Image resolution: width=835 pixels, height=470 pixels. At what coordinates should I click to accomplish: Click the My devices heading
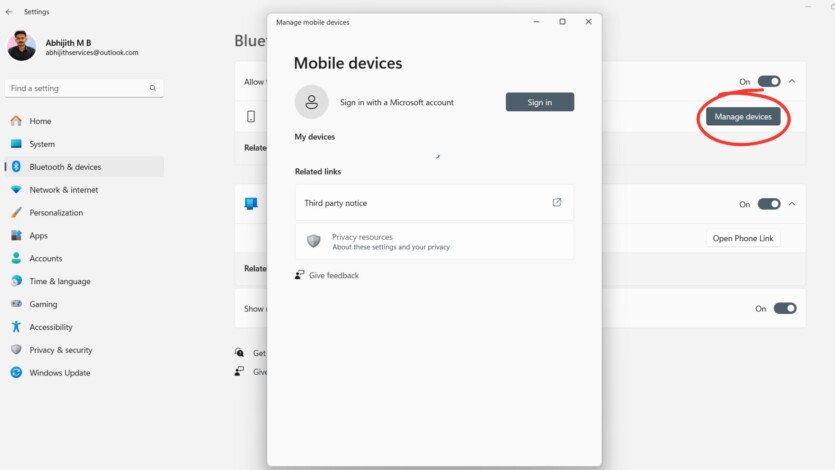pyautogui.click(x=315, y=137)
